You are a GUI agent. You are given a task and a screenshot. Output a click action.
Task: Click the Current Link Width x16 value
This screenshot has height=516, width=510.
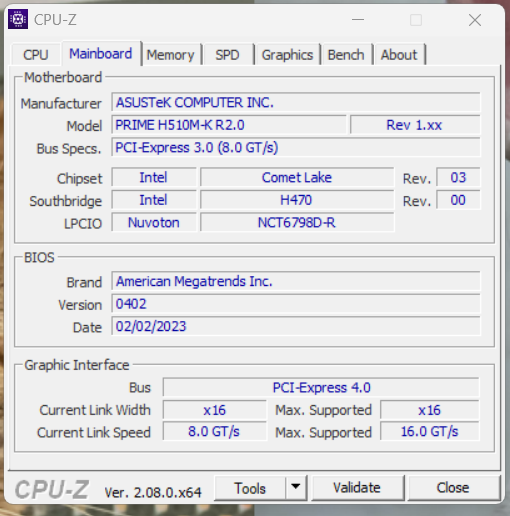pos(215,410)
